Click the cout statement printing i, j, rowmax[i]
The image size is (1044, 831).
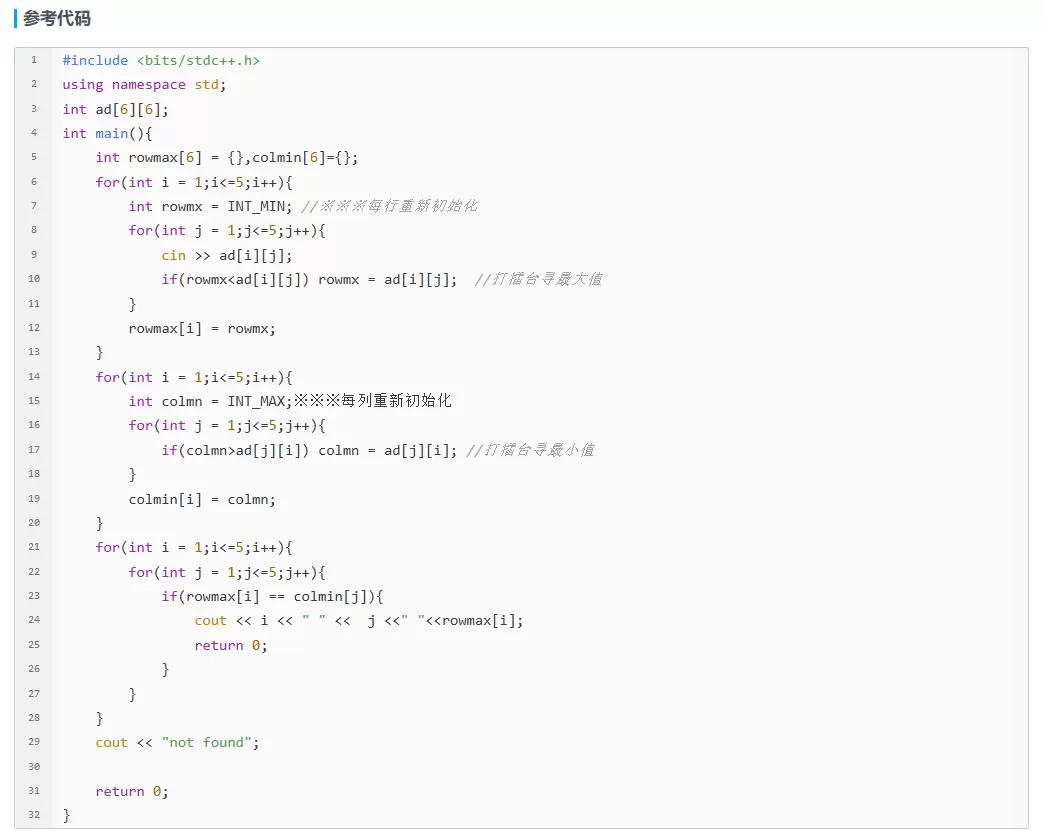(x=358, y=621)
